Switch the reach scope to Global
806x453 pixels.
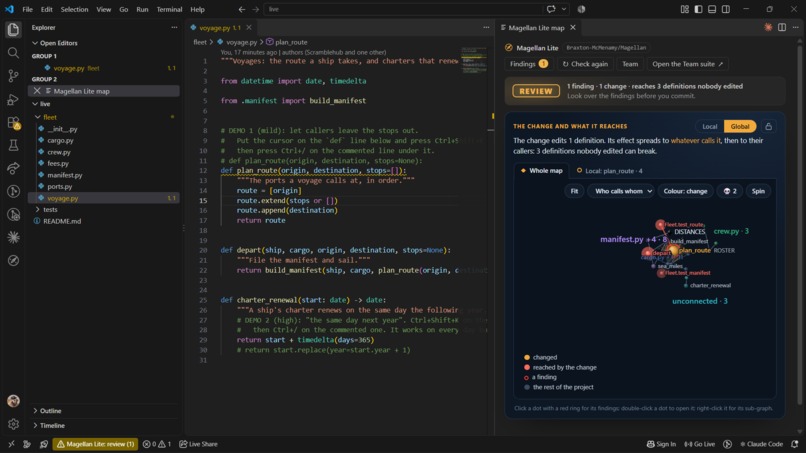pyautogui.click(x=740, y=126)
